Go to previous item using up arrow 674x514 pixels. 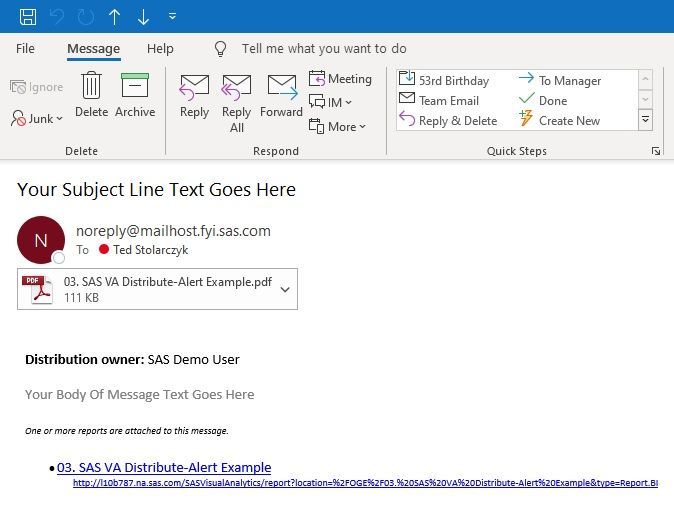[115, 16]
